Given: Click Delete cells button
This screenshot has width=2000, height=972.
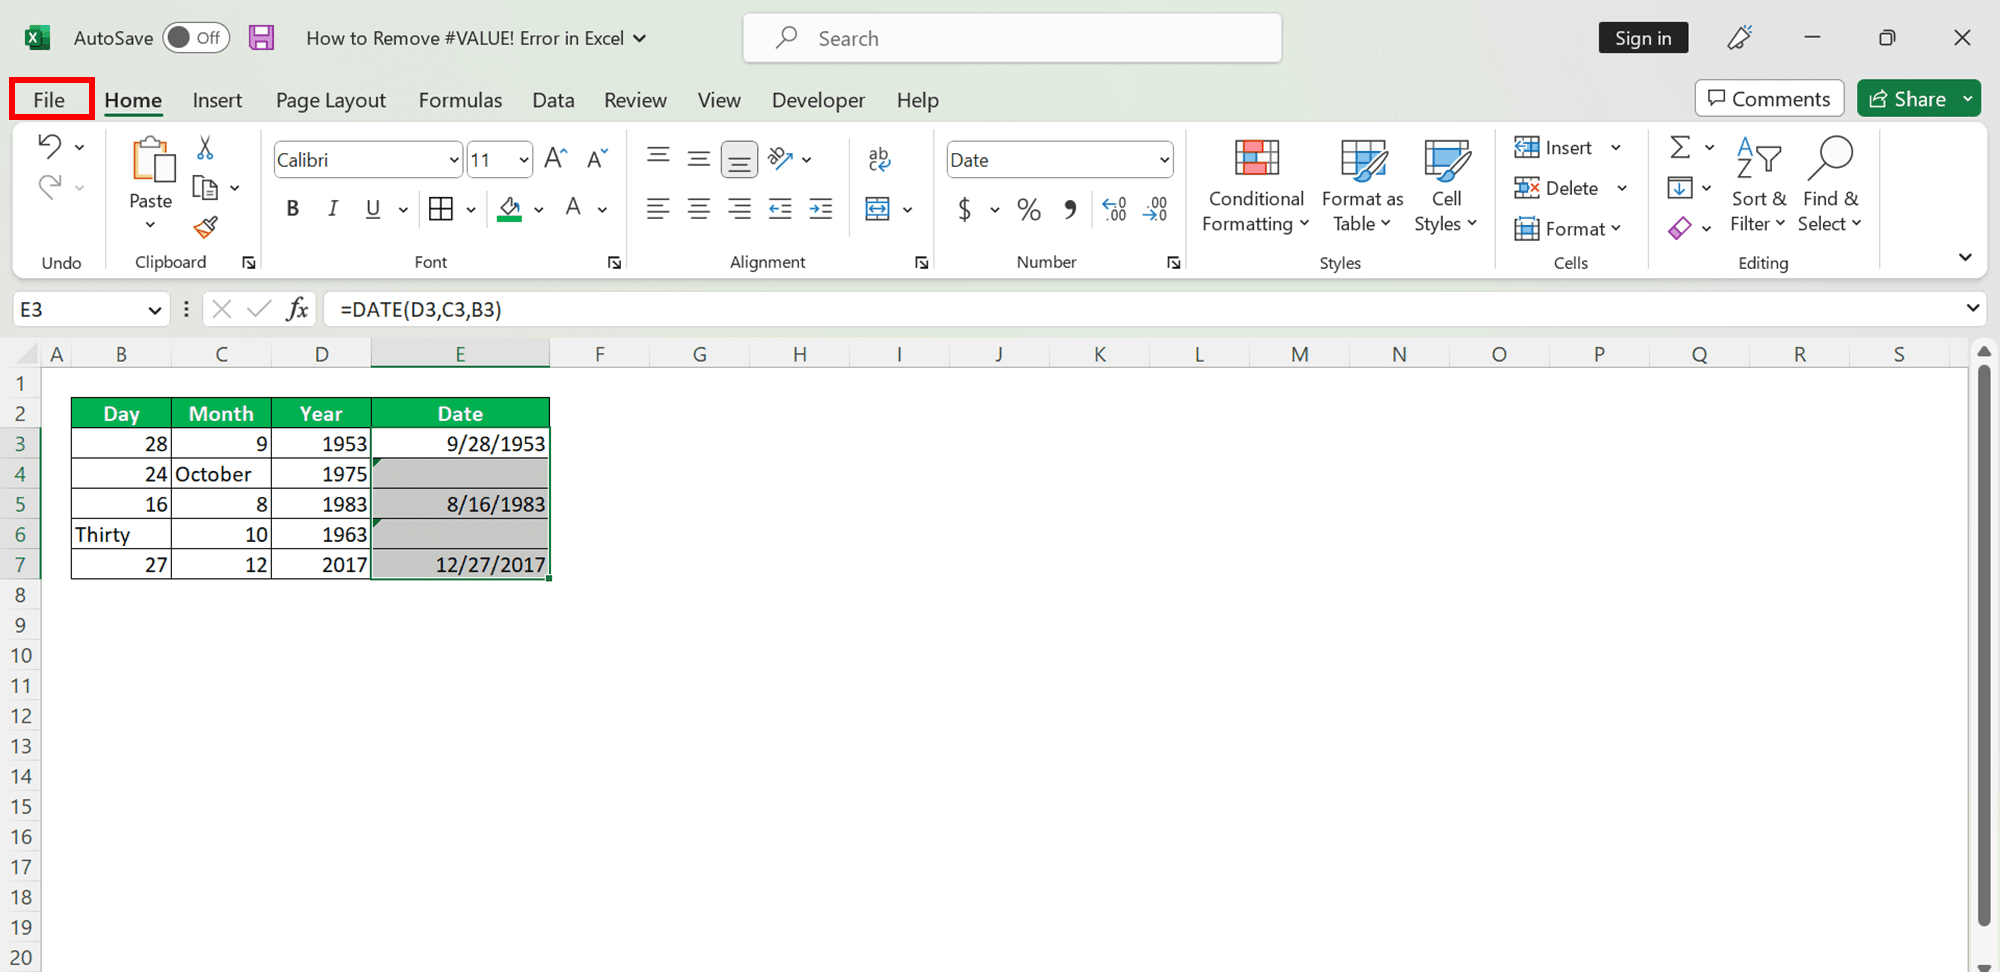Looking at the screenshot, I should point(1556,188).
